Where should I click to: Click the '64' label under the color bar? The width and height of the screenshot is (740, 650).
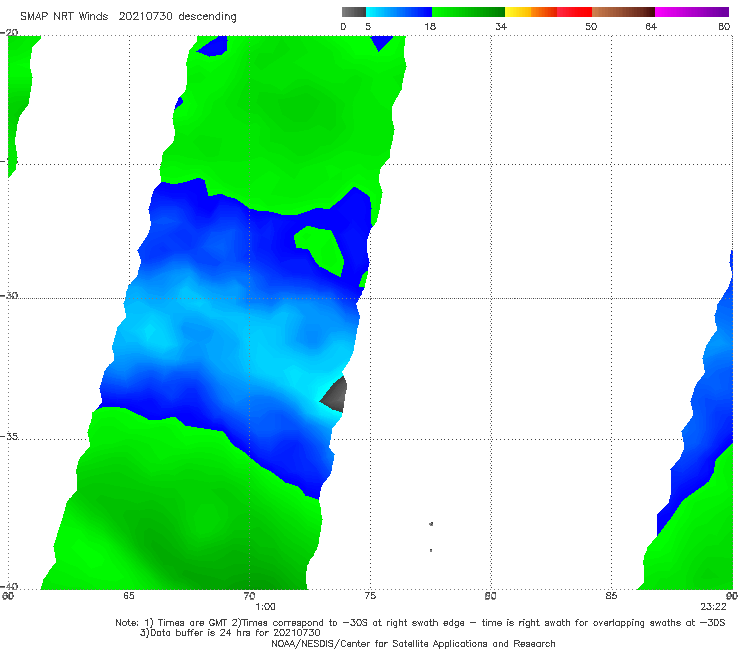point(651,26)
